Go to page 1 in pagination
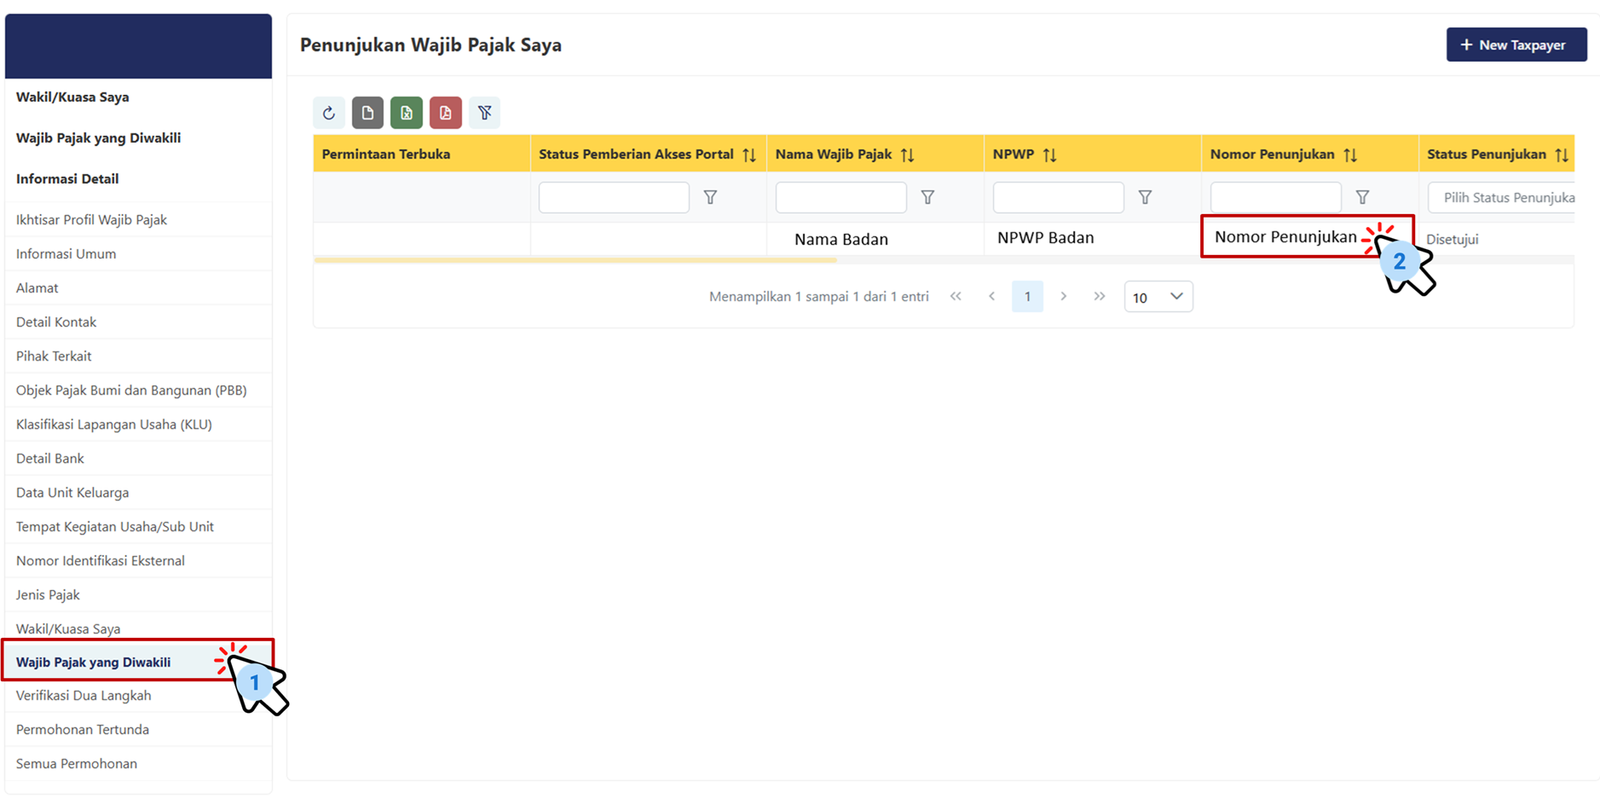 pos(1027,297)
